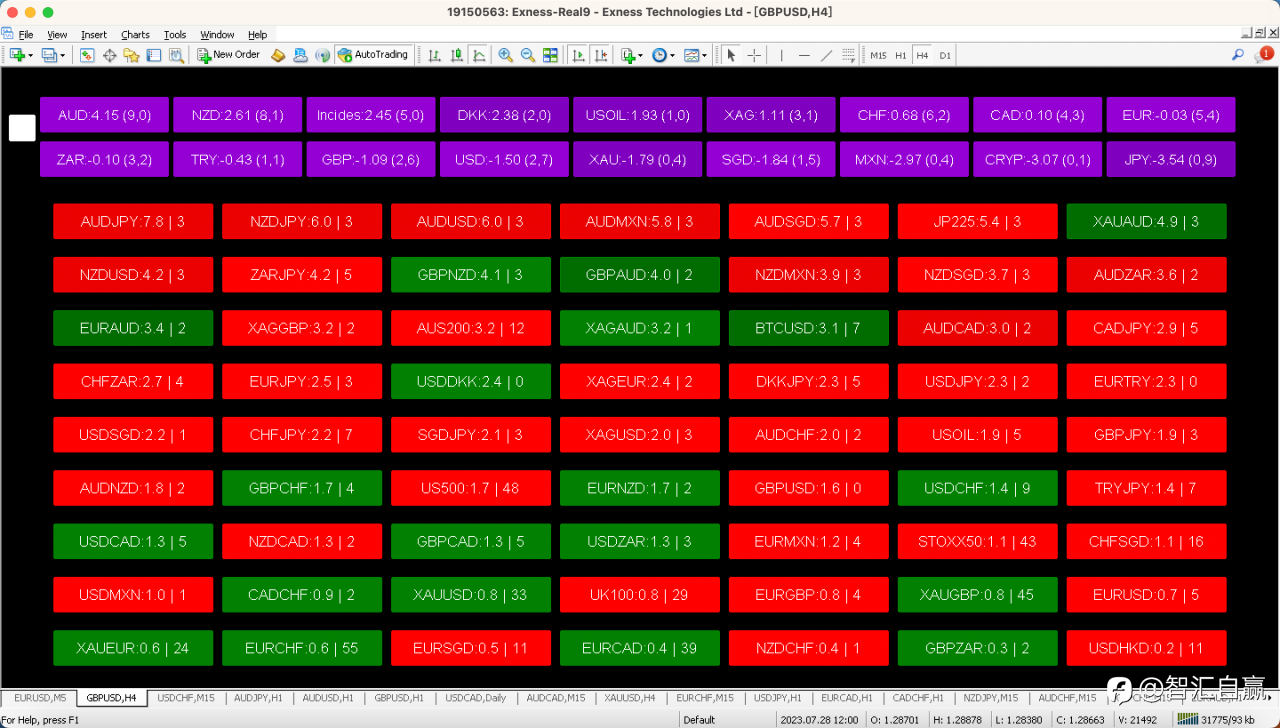The height and width of the screenshot is (728, 1280).
Task: Expand the templates dropdown
Action: (696, 55)
